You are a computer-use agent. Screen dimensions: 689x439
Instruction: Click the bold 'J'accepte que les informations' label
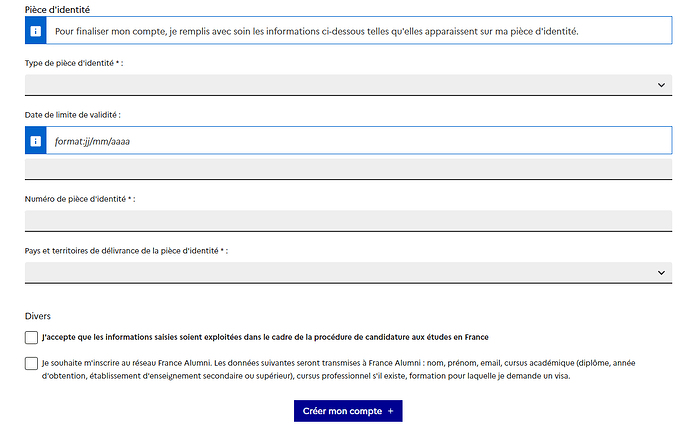[x=265, y=337]
